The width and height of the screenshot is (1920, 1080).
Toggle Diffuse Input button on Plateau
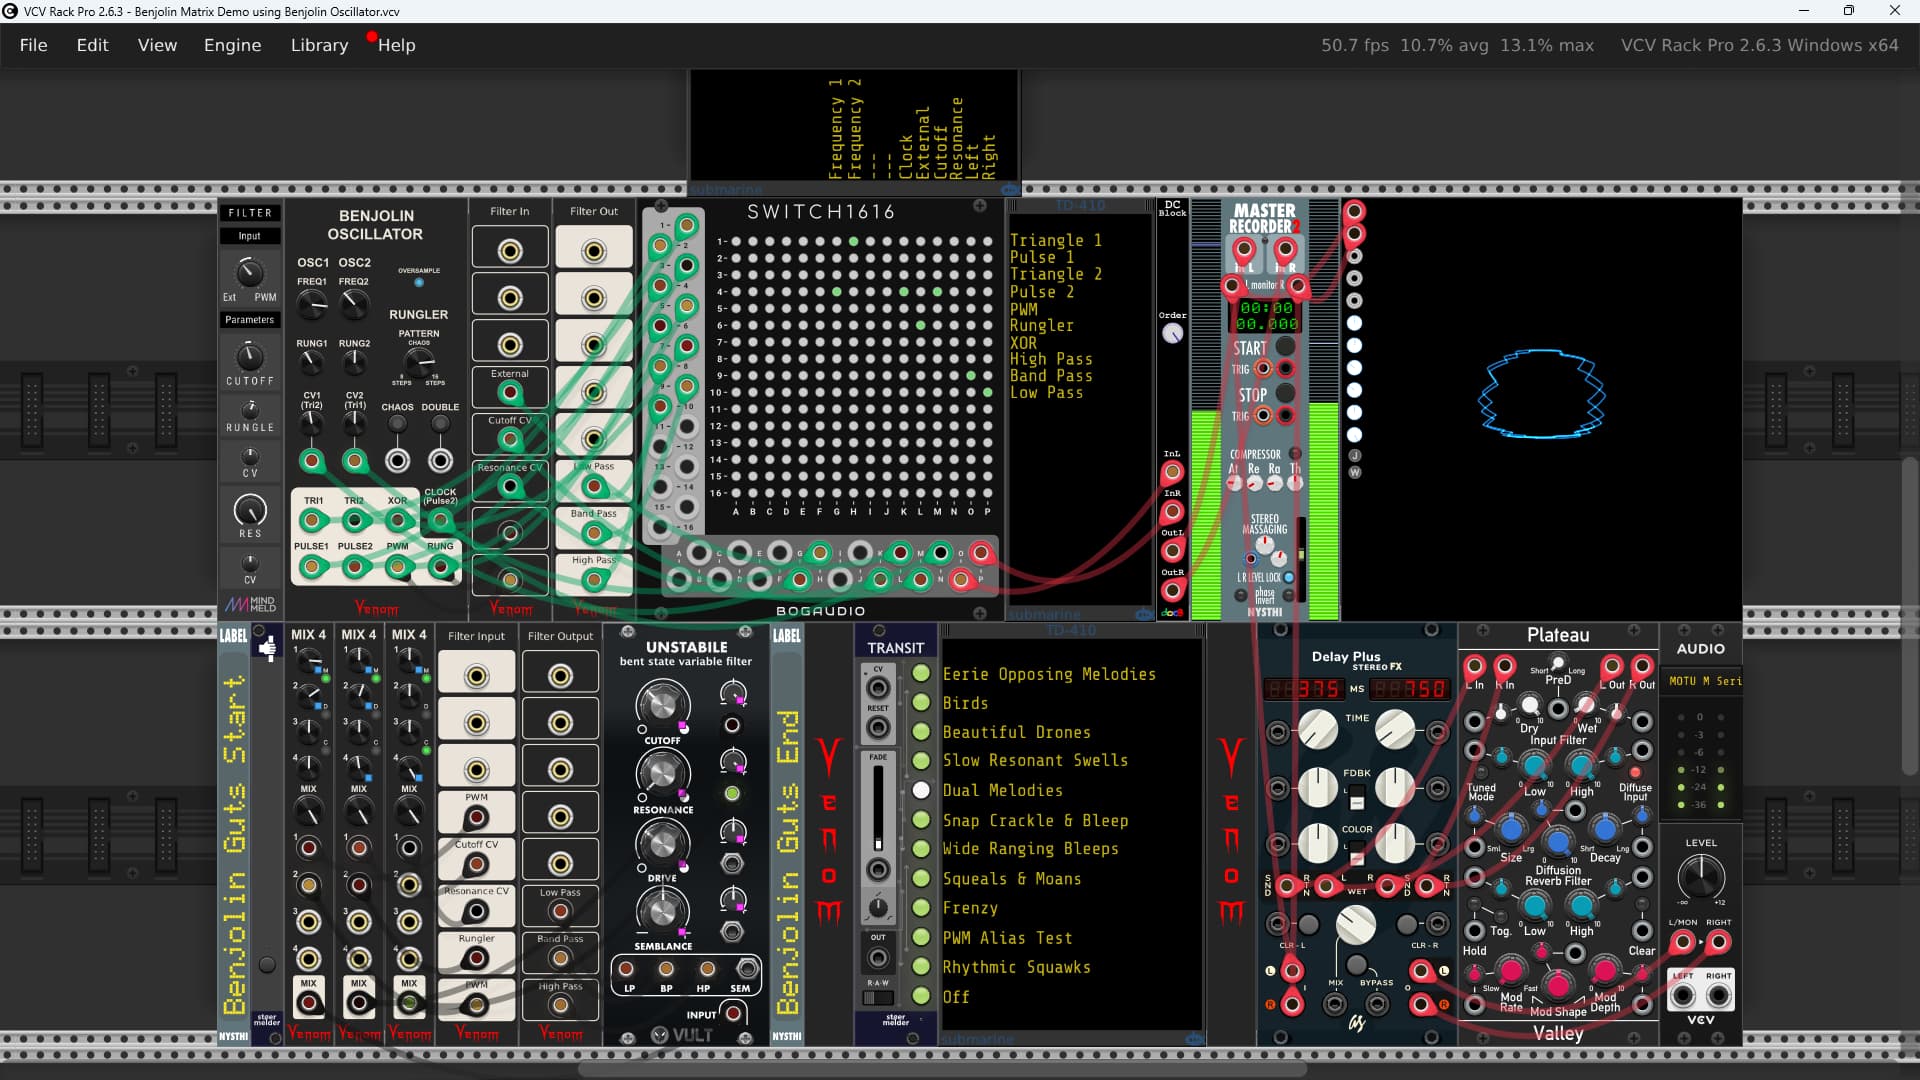coord(1635,772)
